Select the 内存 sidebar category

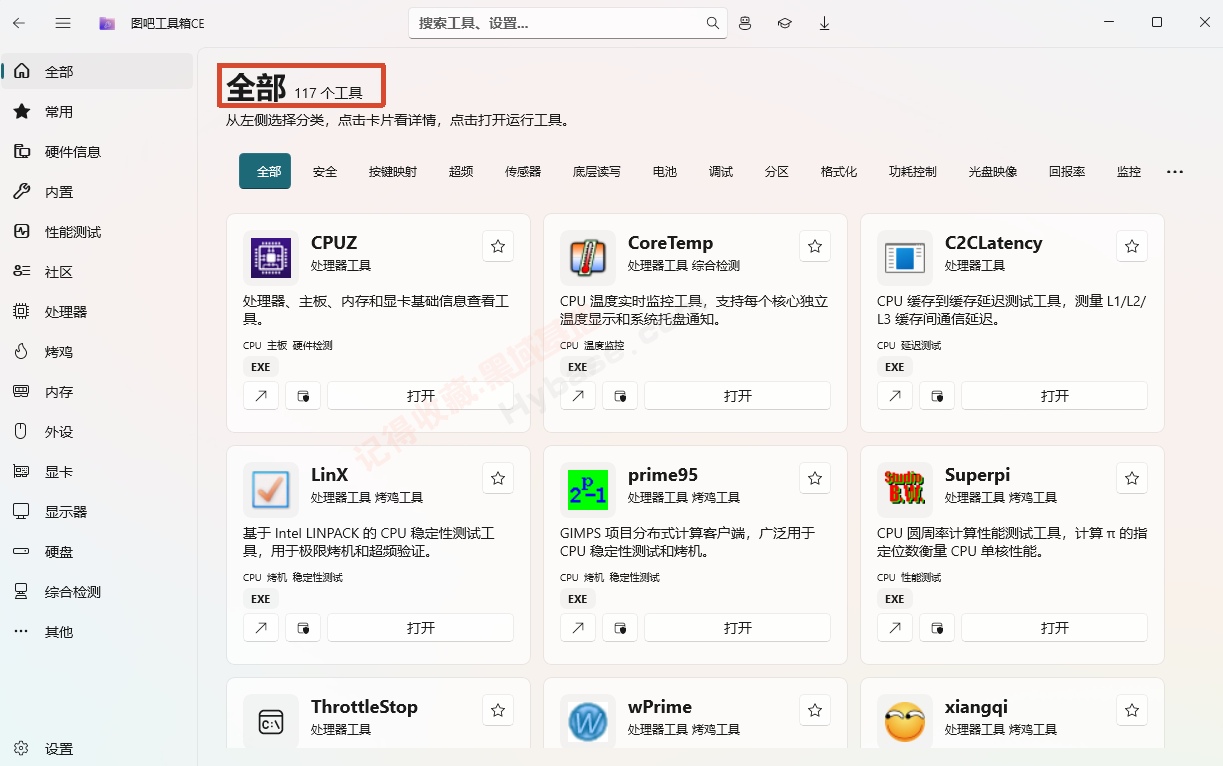coord(98,392)
